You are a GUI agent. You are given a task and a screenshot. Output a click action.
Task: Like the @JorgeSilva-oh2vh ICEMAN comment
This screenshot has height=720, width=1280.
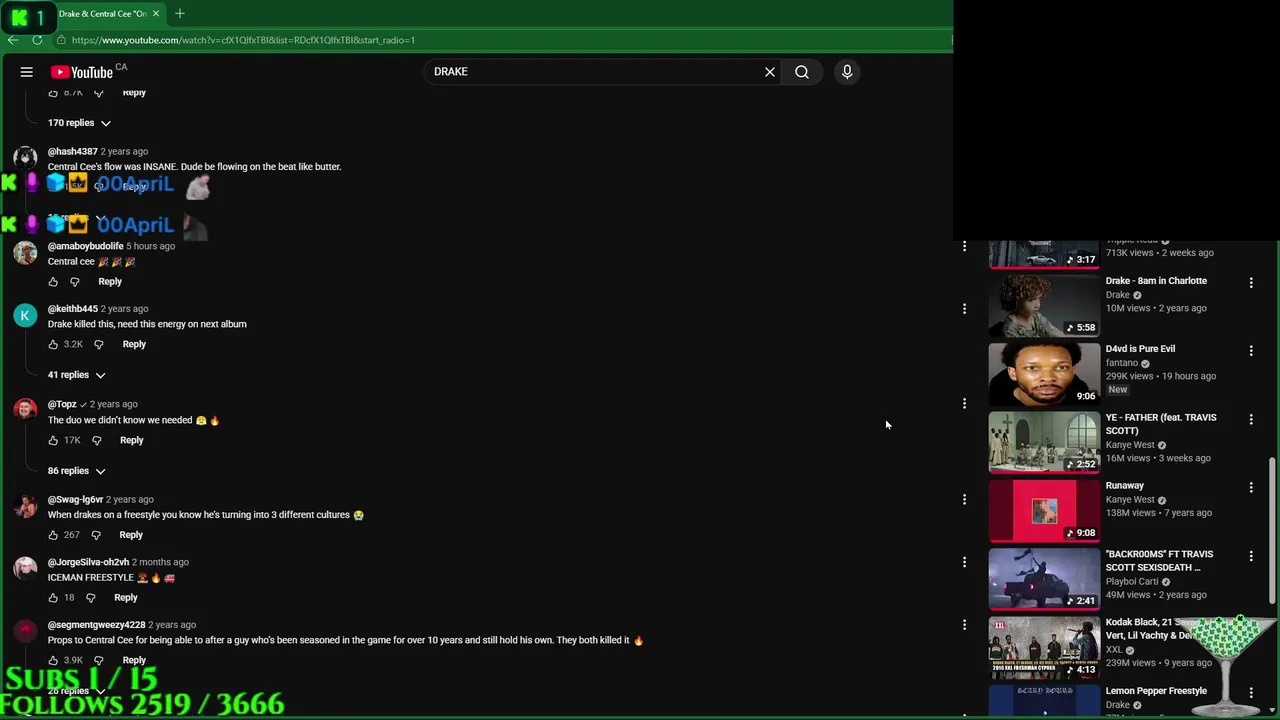pyautogui.click(x=53, y=598)
